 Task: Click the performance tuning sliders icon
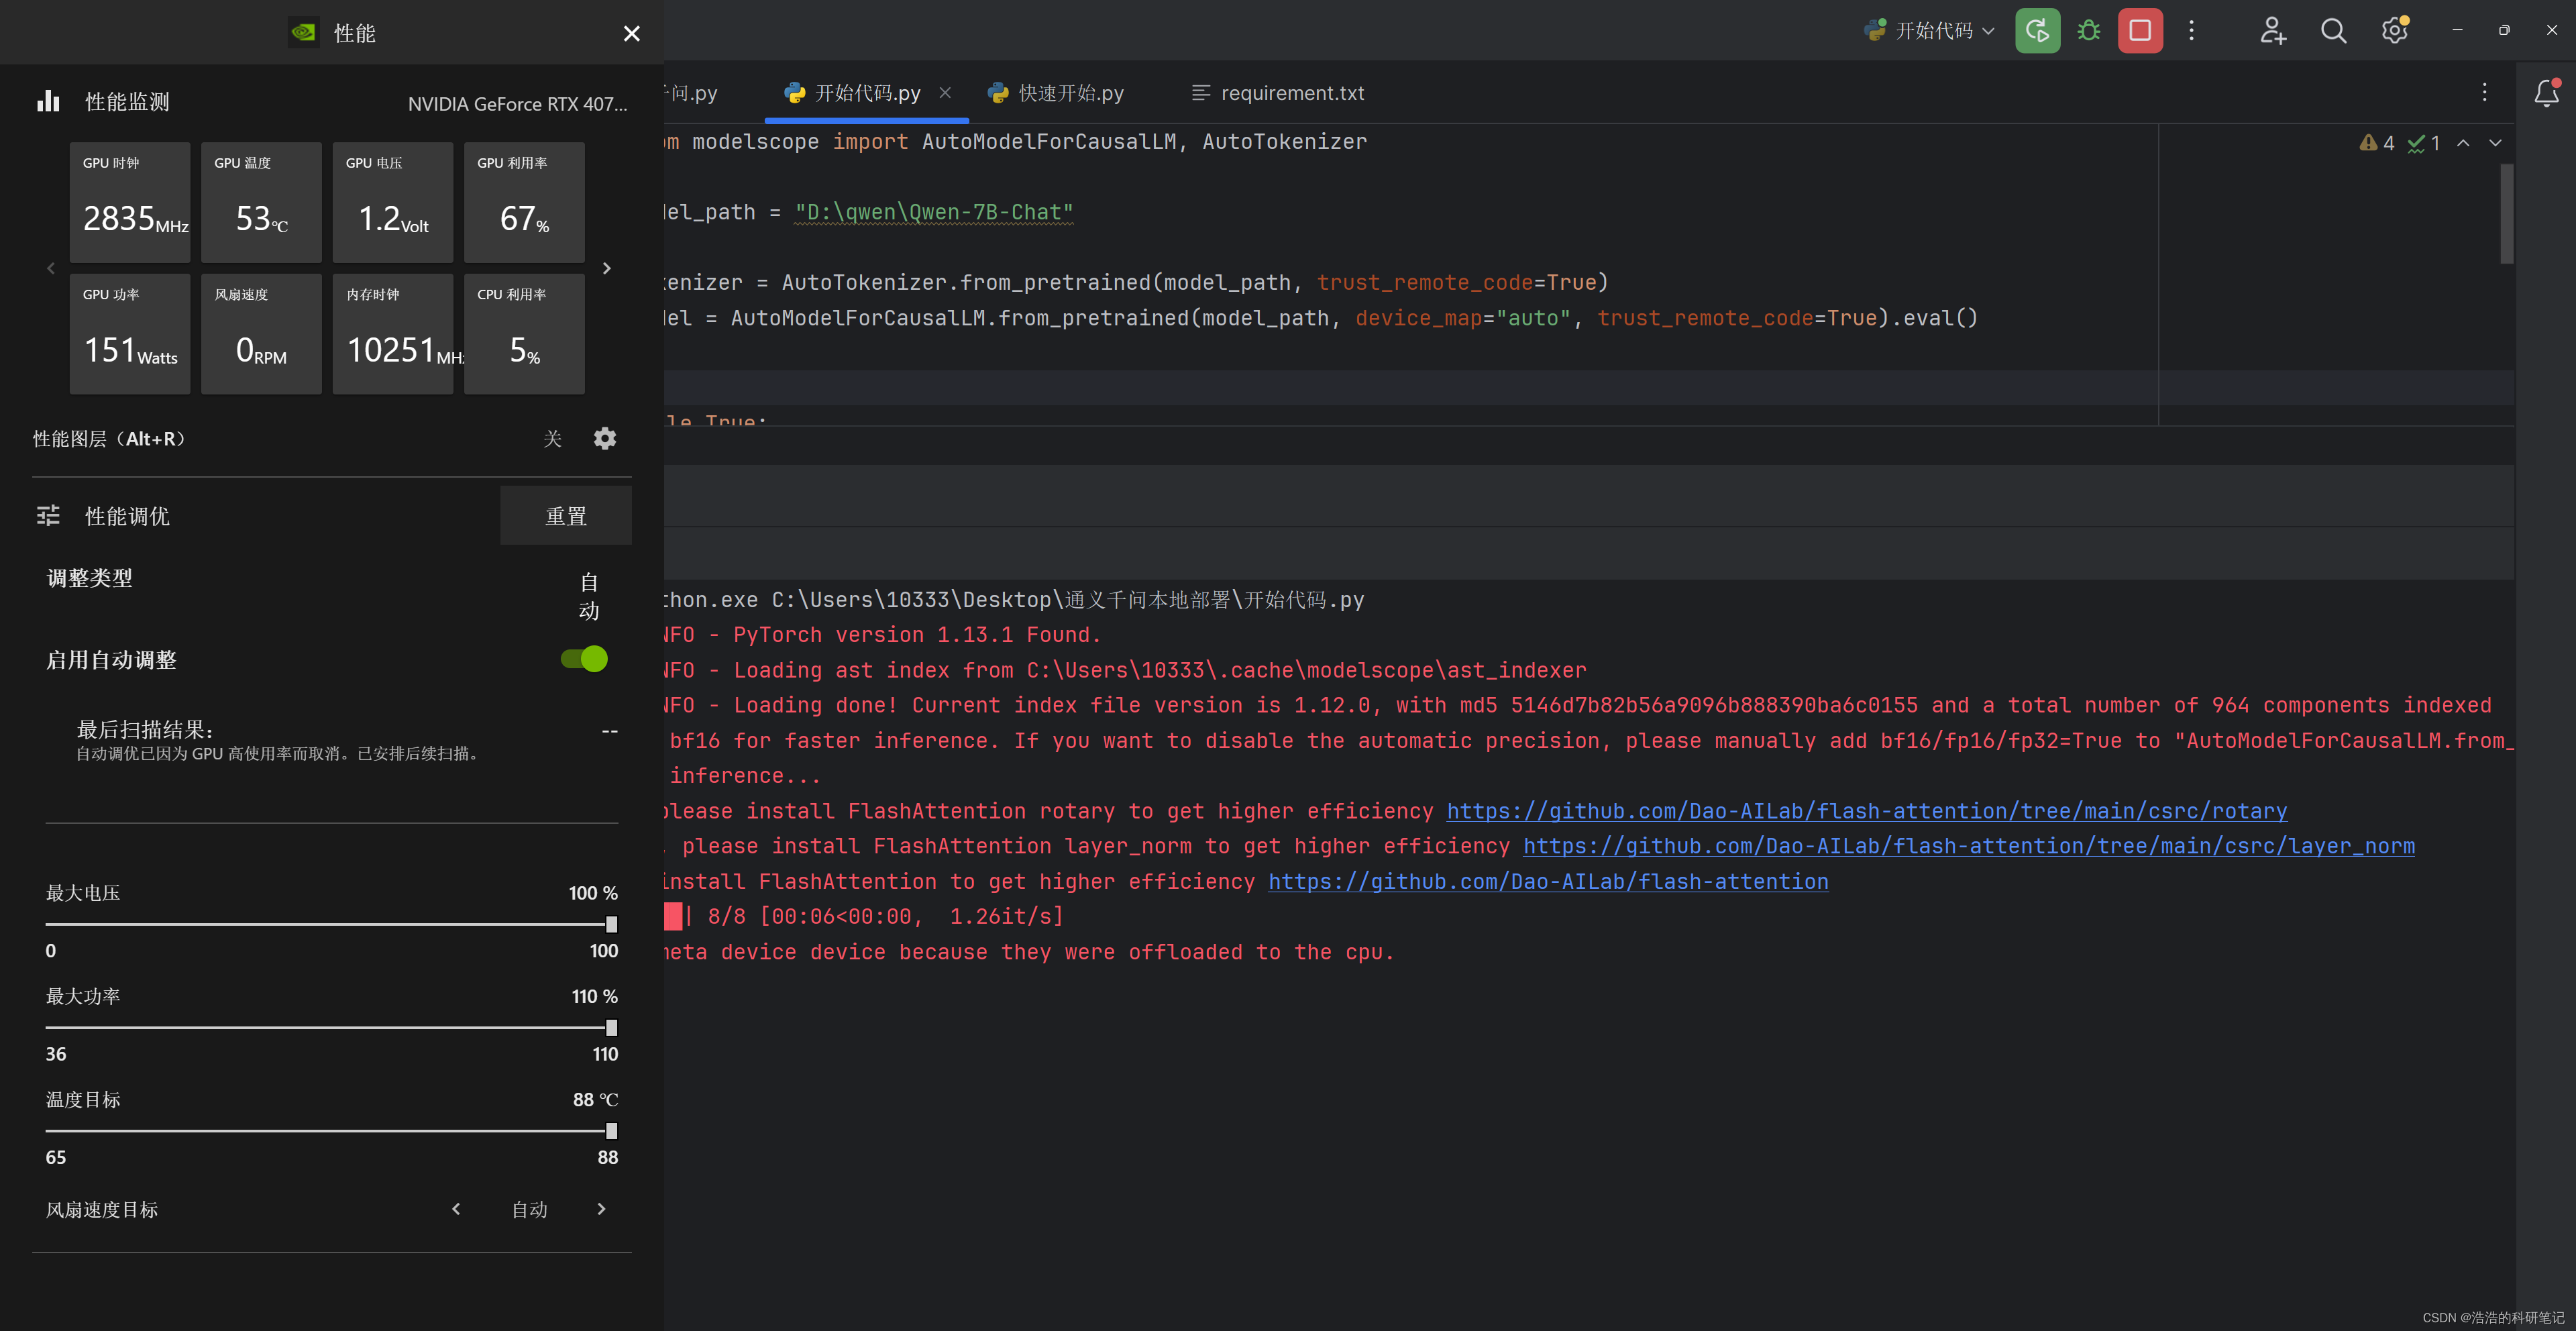point(48,515)
